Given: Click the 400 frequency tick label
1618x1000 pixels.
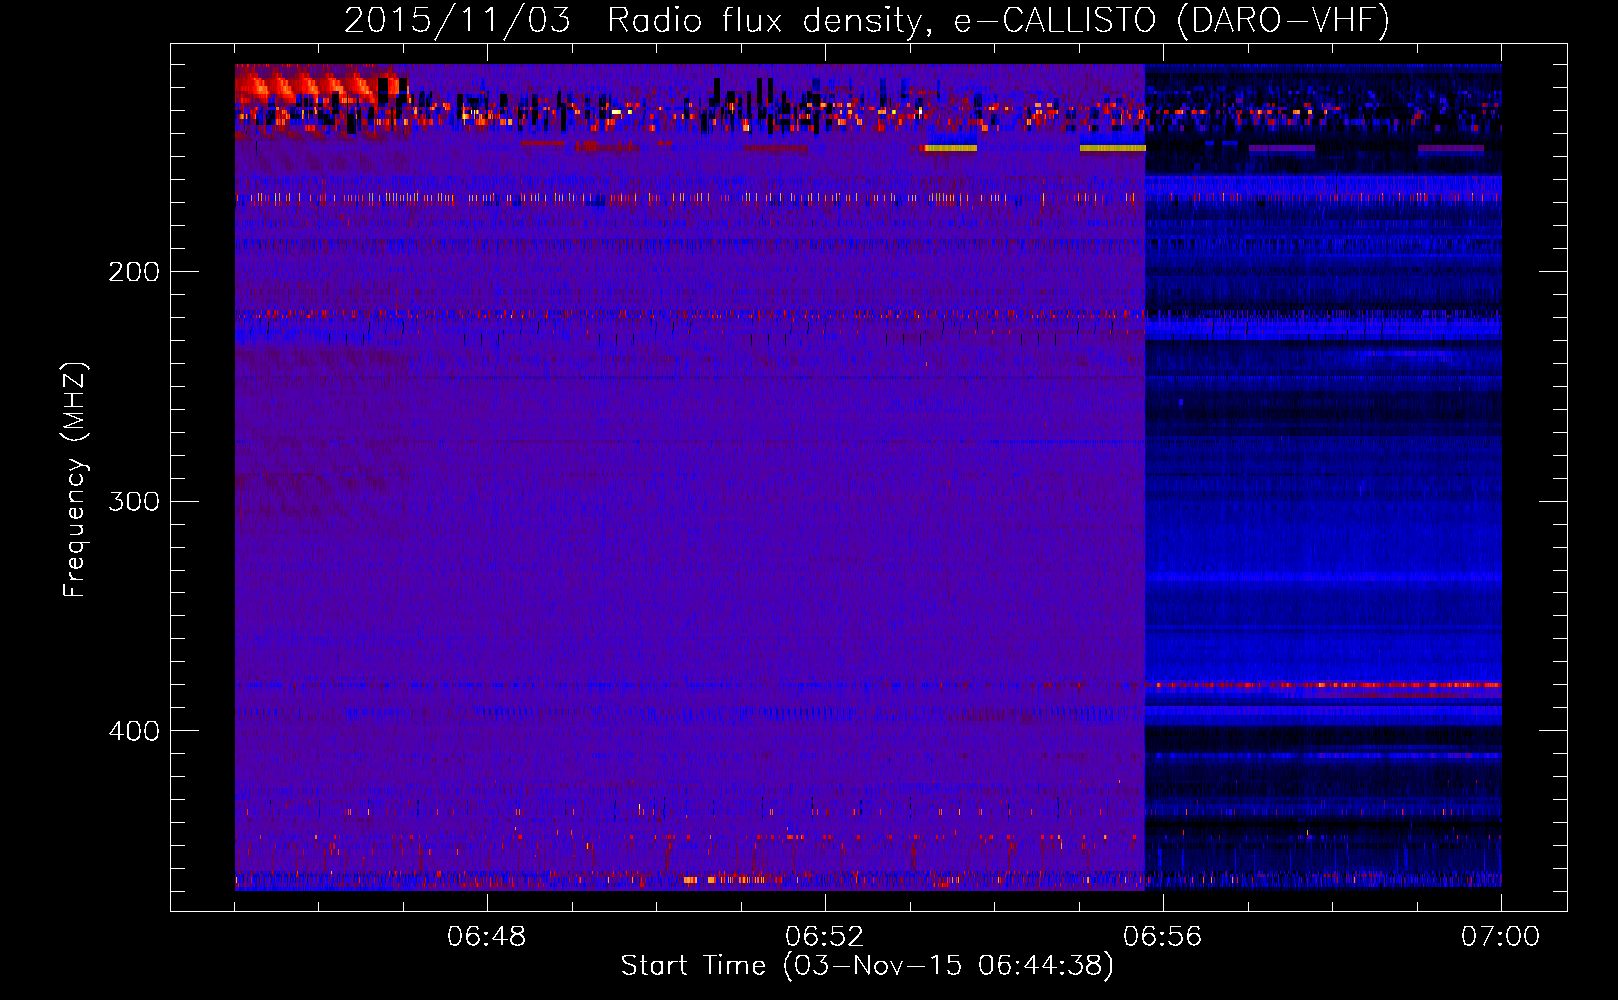Looking at the screenshot, I should pyautogui.click(x=134, y=731).
